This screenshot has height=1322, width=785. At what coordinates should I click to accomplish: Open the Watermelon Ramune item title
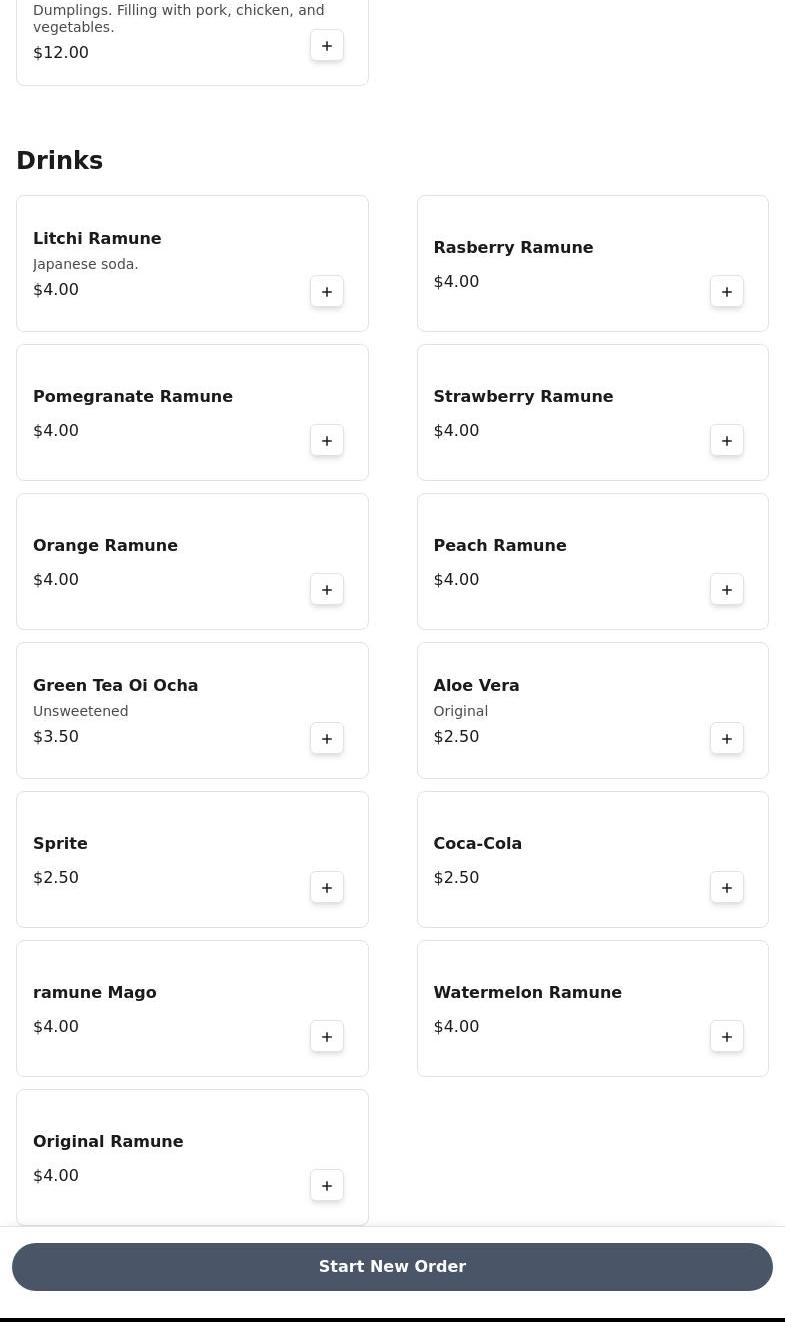[x=527, y=993]
